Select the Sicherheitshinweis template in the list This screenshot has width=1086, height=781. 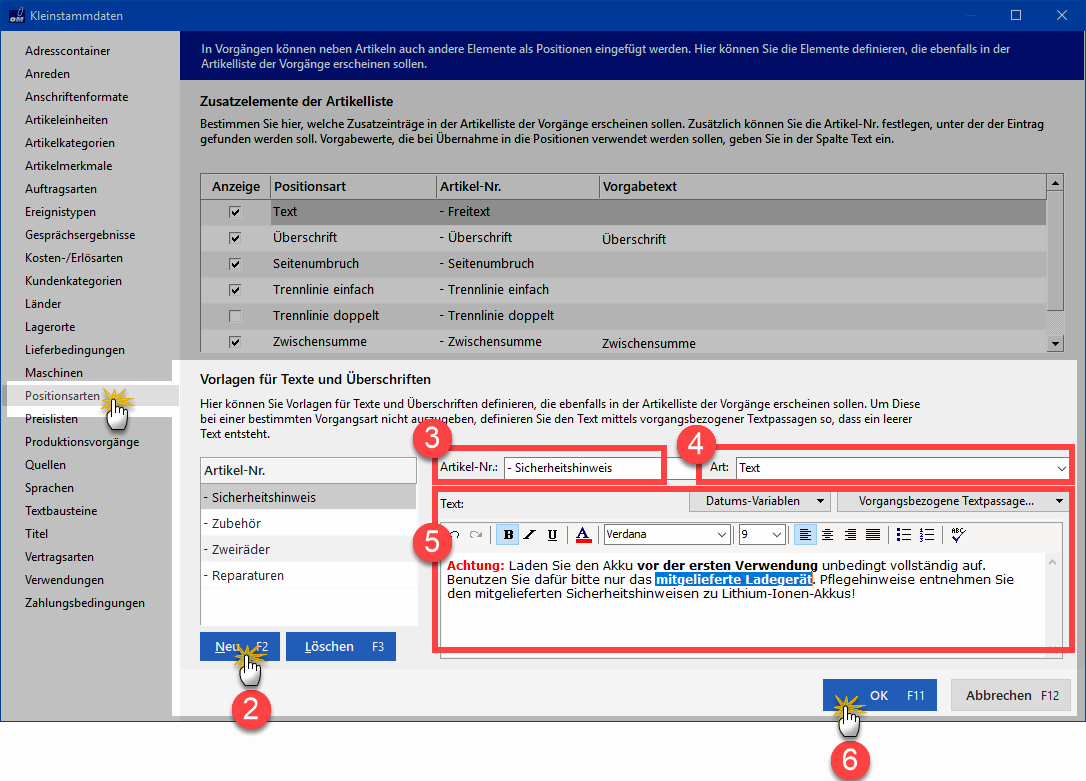click(x=308, y=497)
